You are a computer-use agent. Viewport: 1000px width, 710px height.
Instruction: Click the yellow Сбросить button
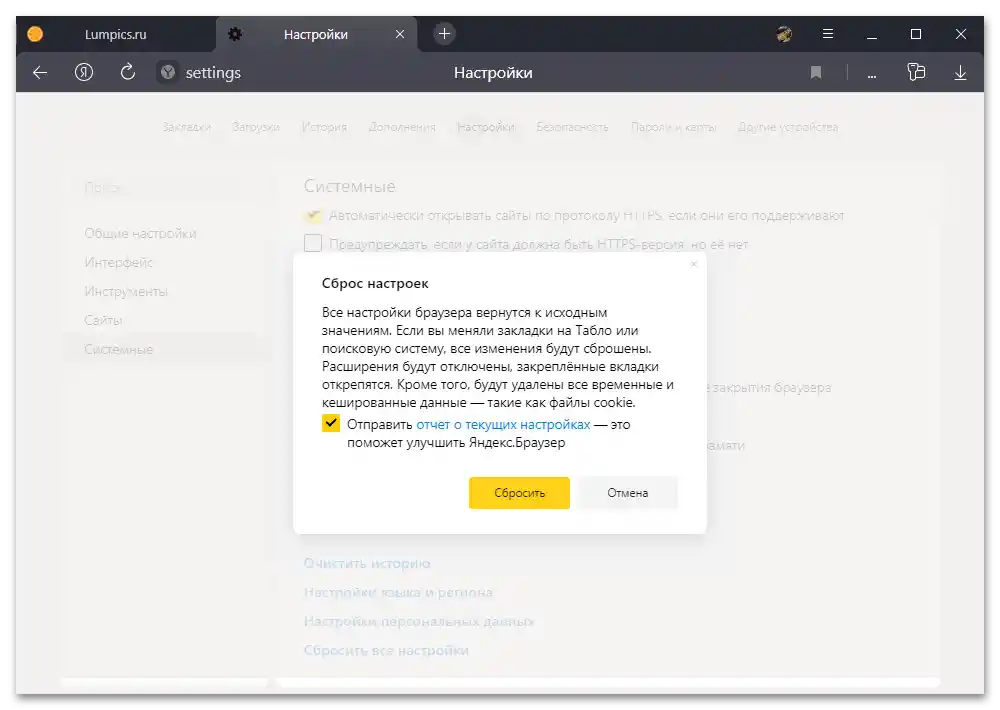point(519,492)
